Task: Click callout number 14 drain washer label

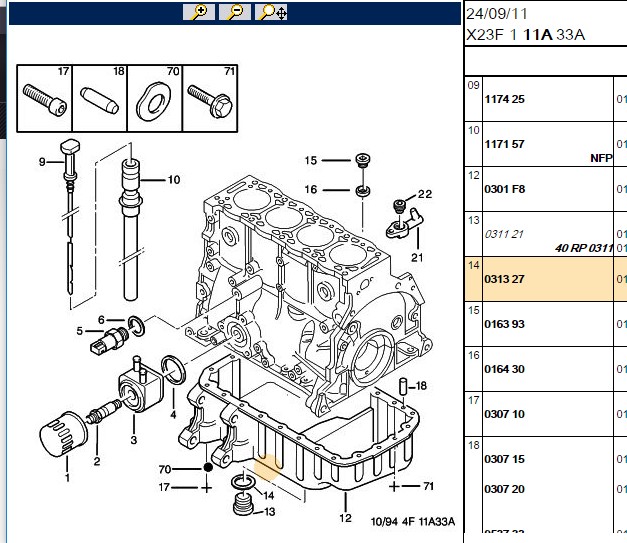Action: pyautogui.click(x=268, y=495)
